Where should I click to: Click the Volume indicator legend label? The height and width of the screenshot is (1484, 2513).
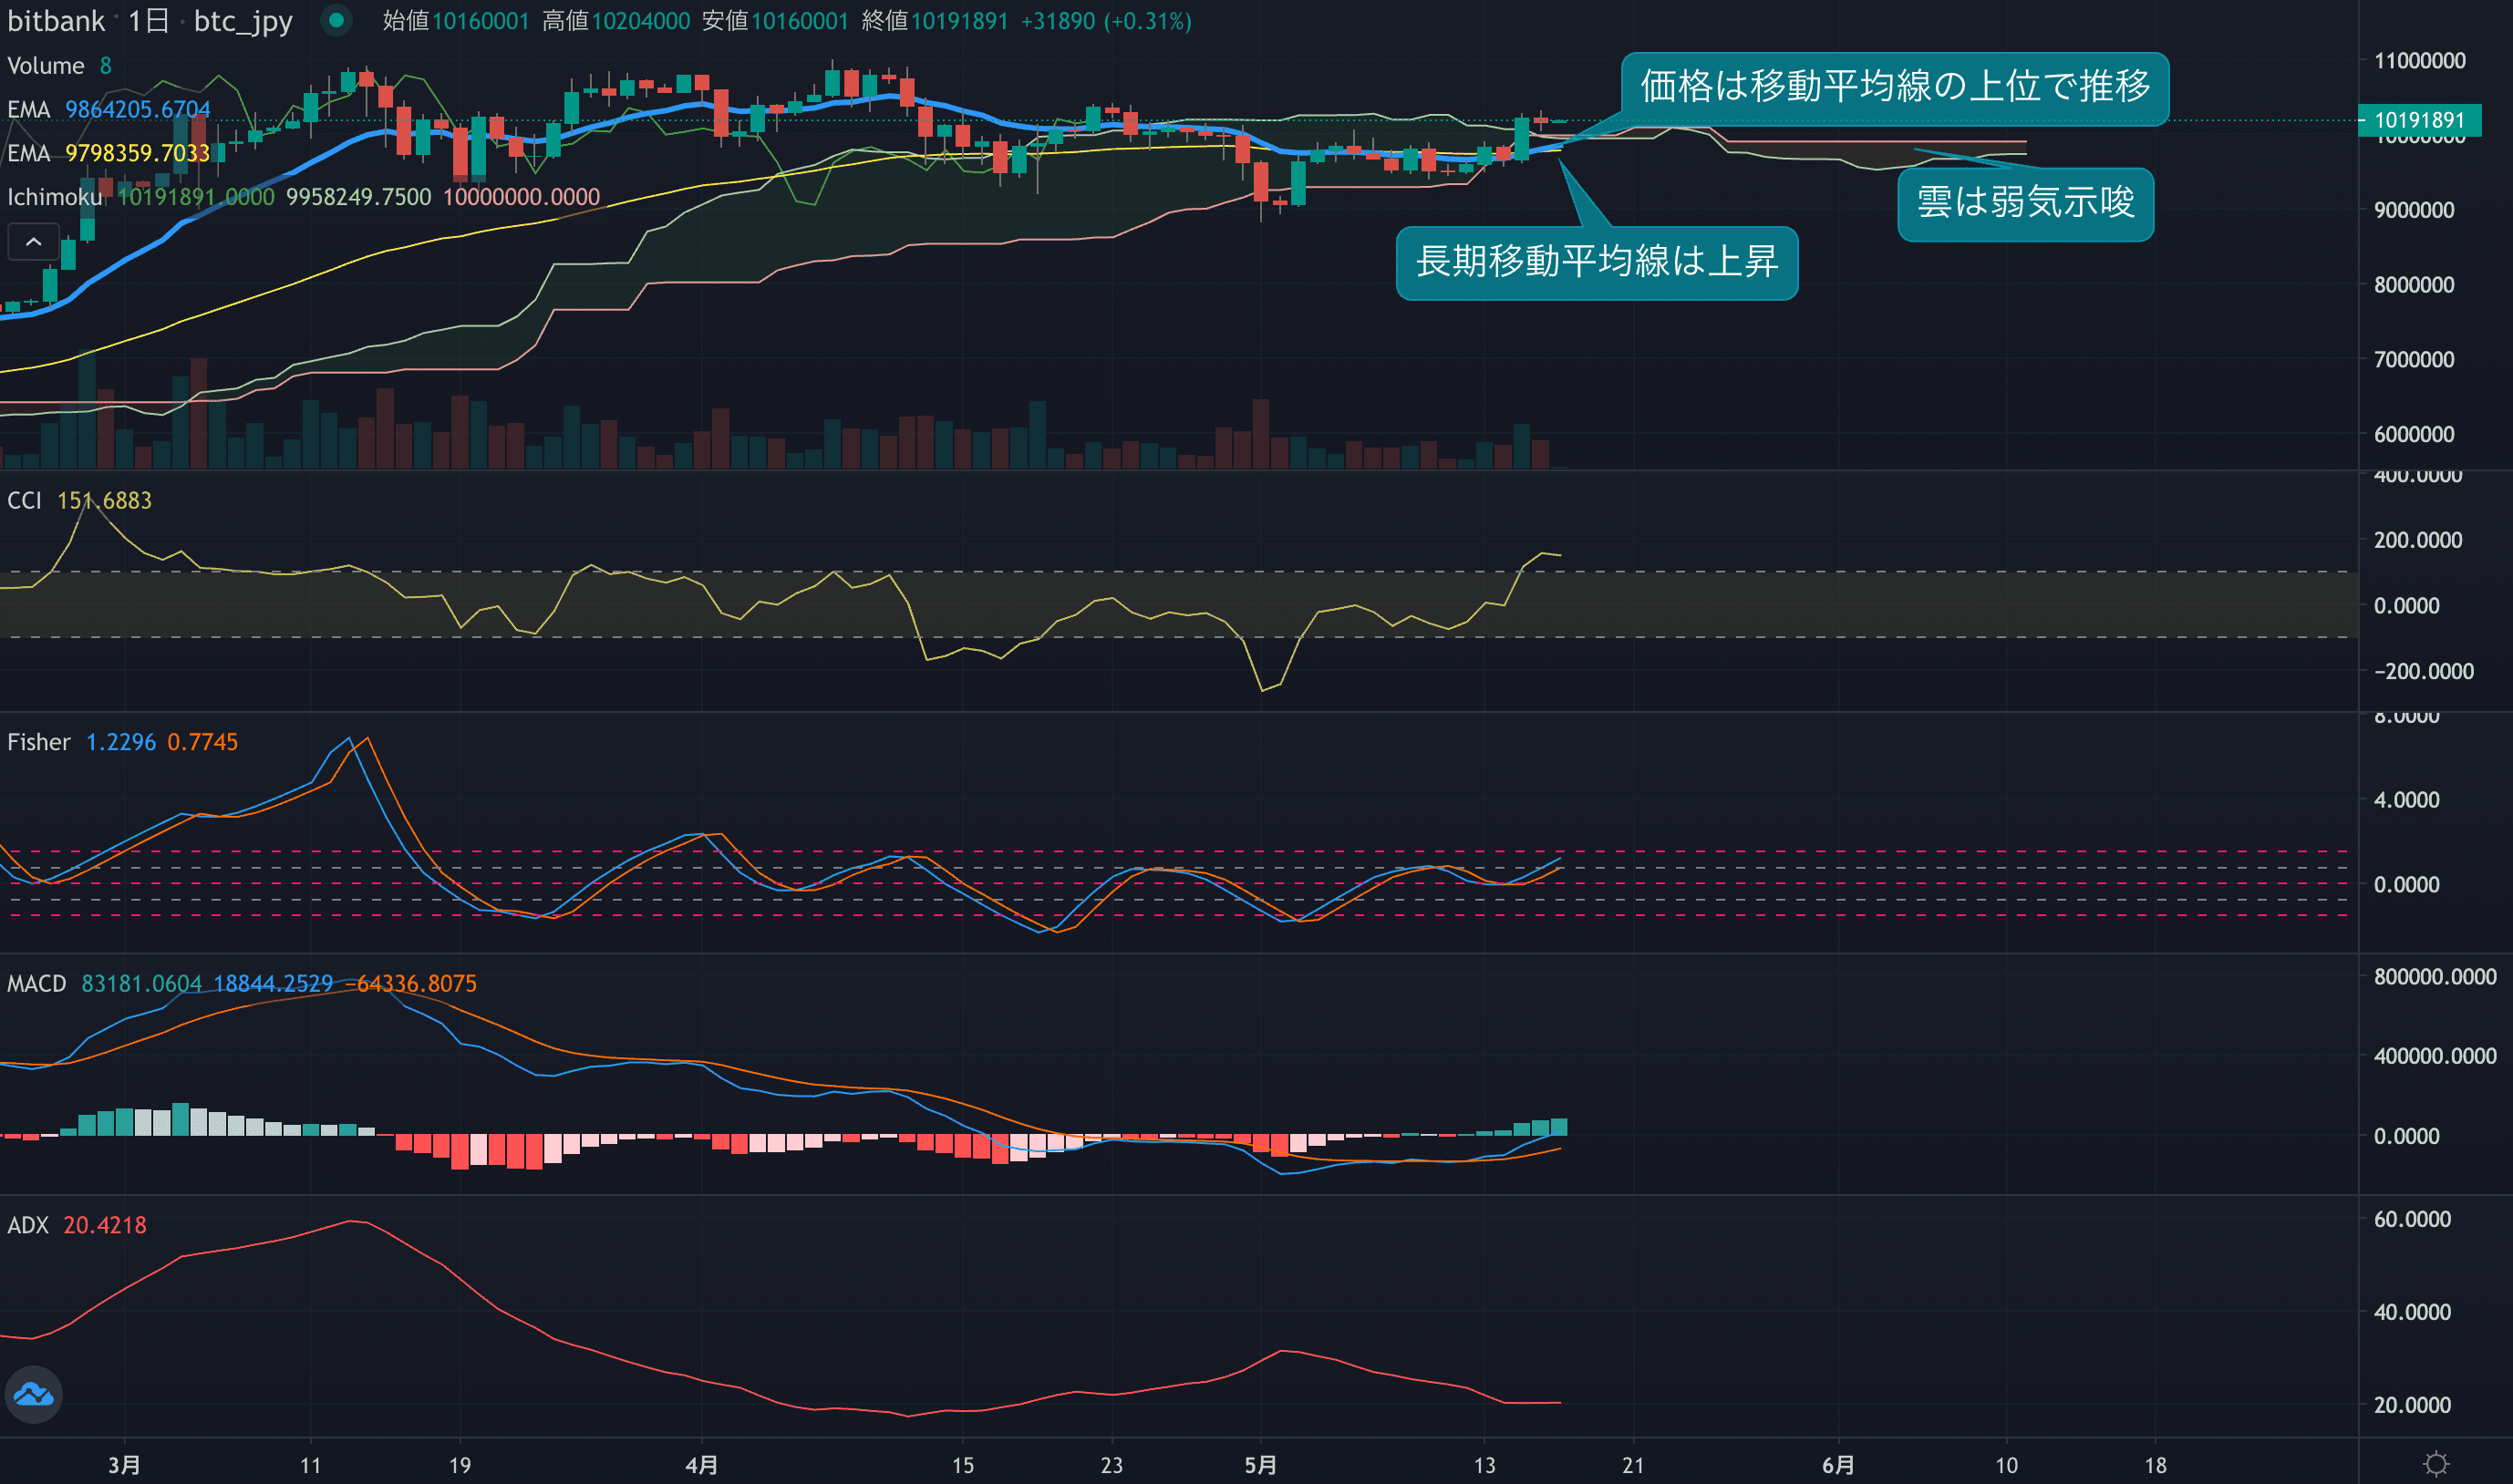(x=46, y=66)
